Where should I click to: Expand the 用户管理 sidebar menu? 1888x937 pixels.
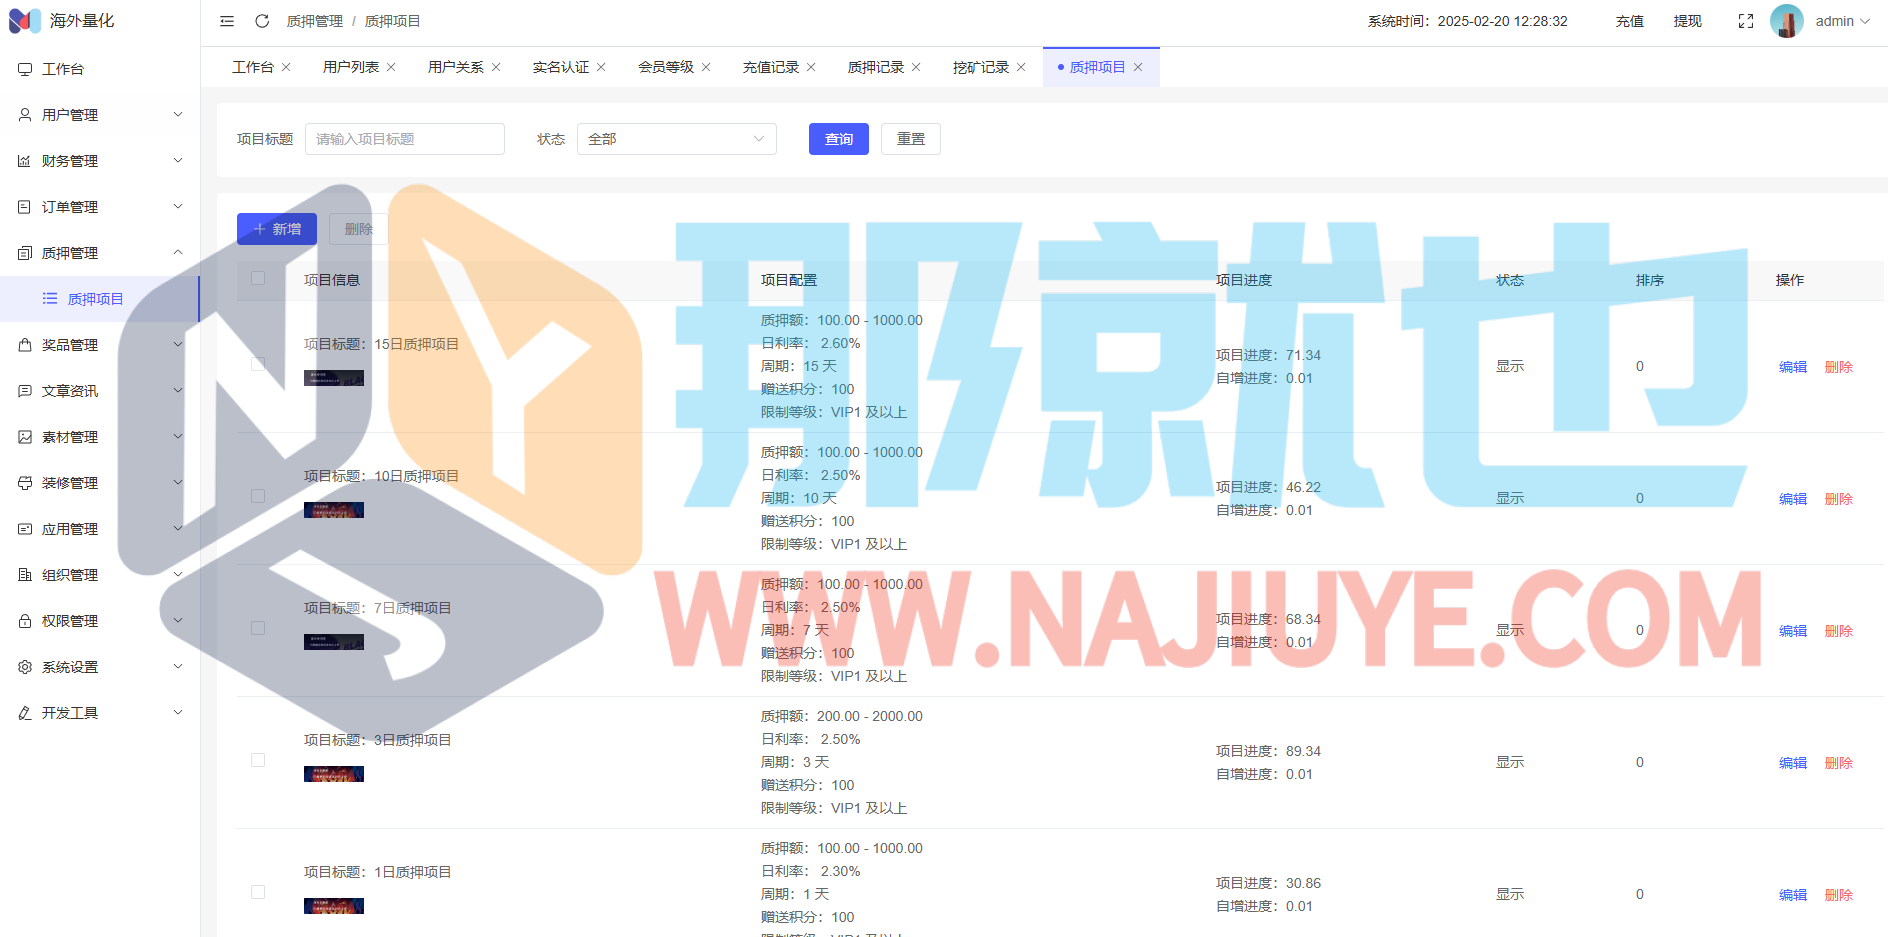tap(100, 115)
